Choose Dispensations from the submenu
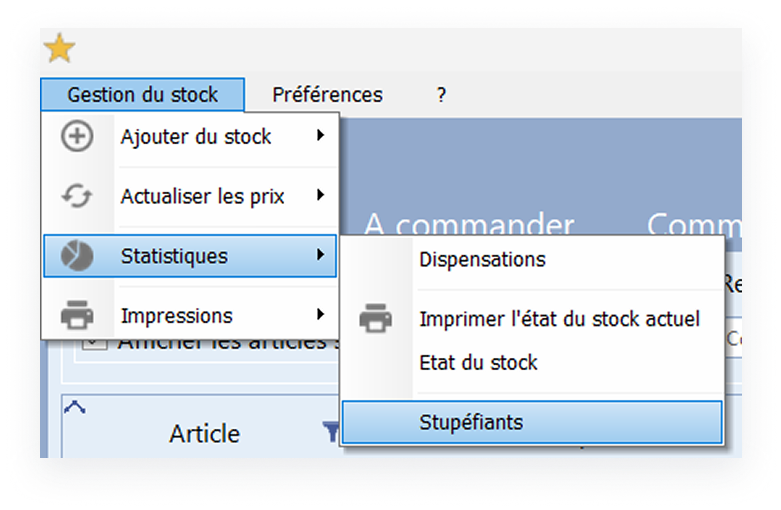The height and width of the screenshot is (510, 781). [482, 259]
